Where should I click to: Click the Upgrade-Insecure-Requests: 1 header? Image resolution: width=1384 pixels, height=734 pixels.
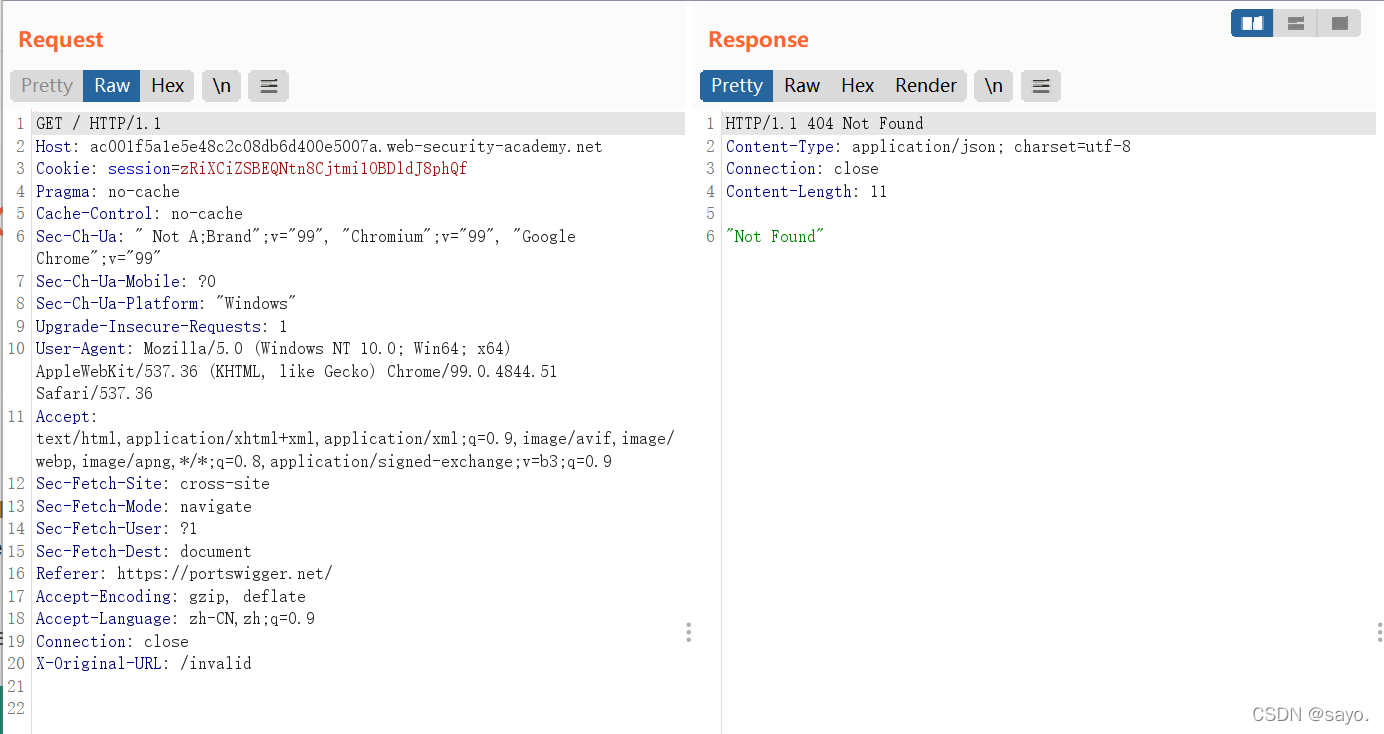[162, 327]
